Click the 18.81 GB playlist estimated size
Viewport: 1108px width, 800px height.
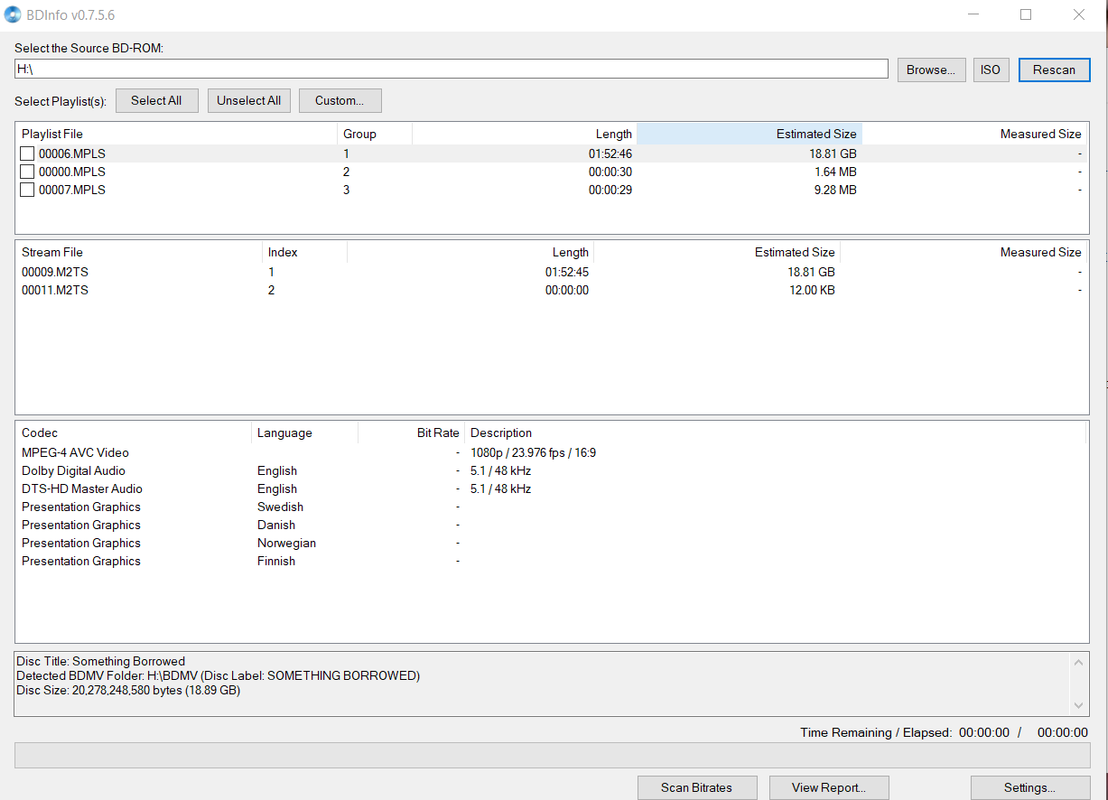pyautogui.click(x=832, y=153)
